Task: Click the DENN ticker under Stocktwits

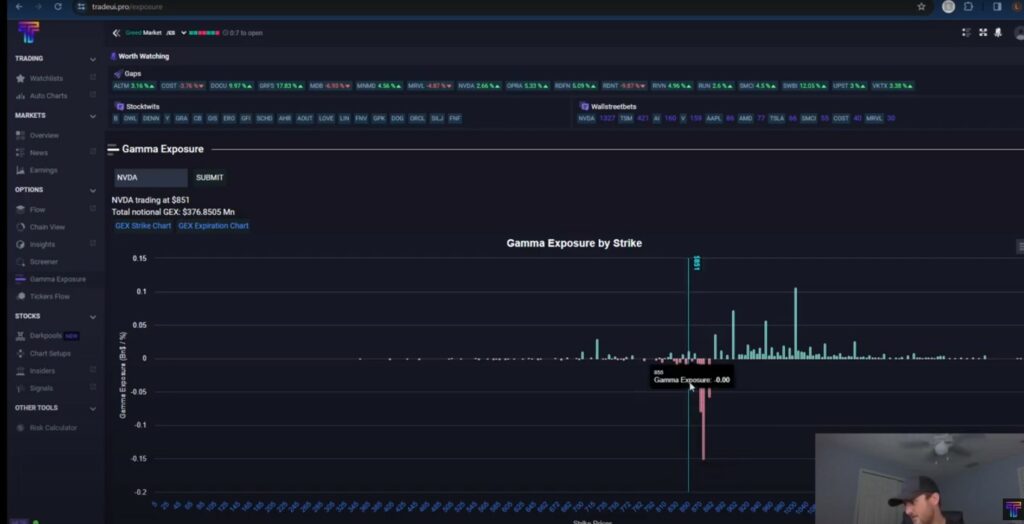Action: [x=151, y=119]
